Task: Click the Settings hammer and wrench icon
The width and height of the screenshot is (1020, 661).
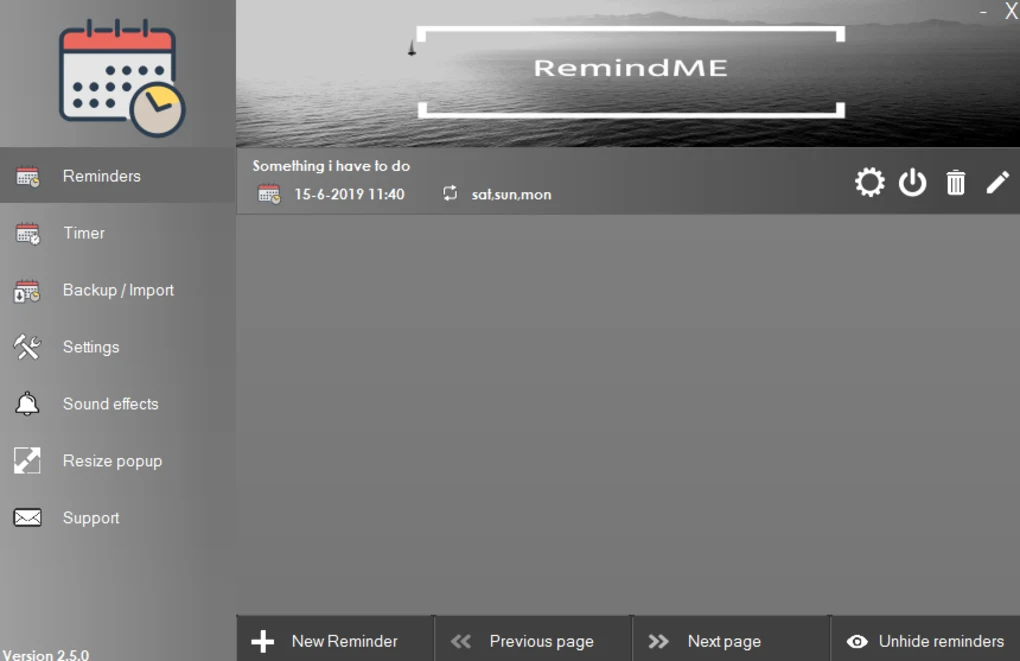Action: coord(27,346)
